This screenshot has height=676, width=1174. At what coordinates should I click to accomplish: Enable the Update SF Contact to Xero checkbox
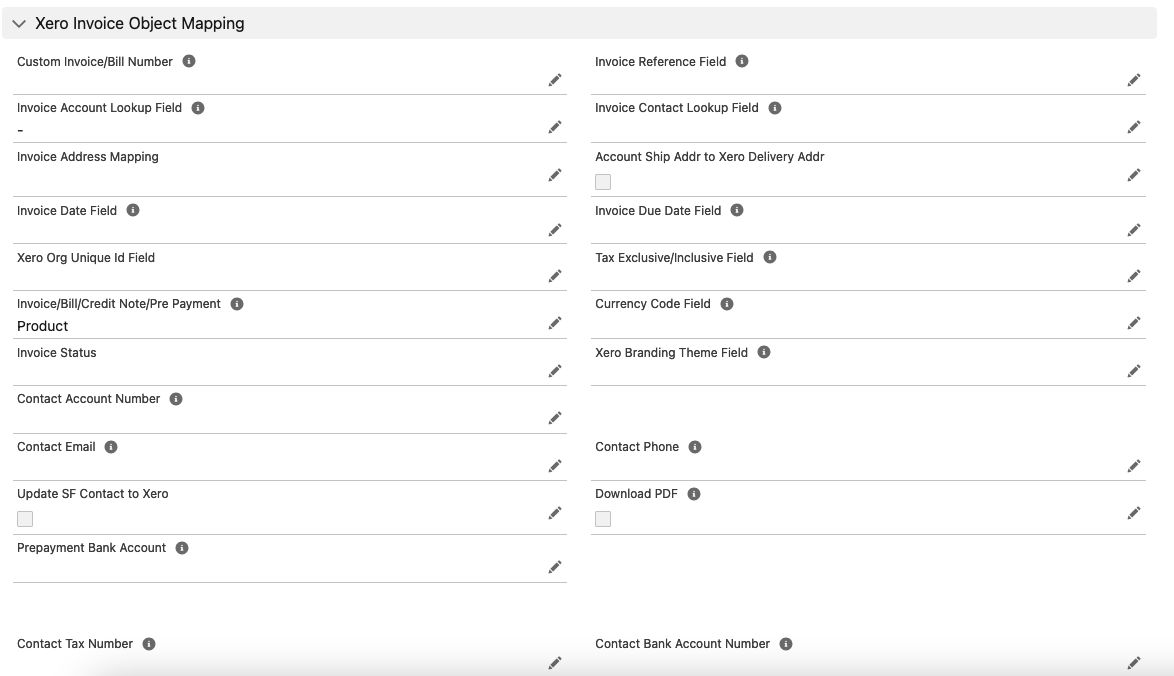(25, 519)
